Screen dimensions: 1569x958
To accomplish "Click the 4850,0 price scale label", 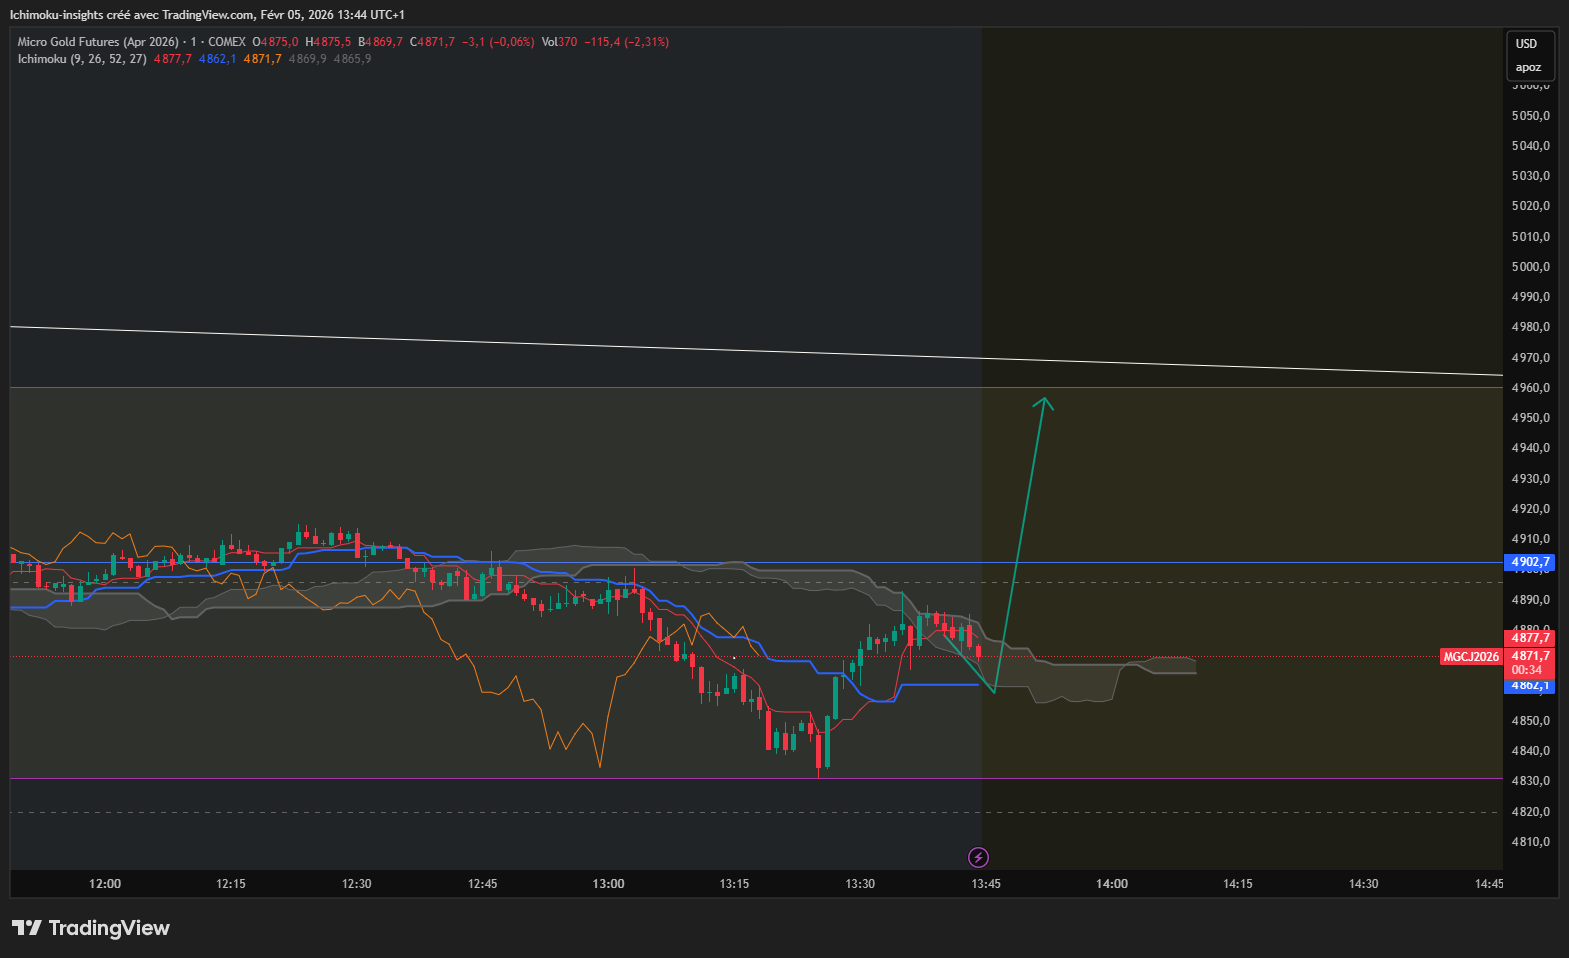I will tap(1531, 721).
